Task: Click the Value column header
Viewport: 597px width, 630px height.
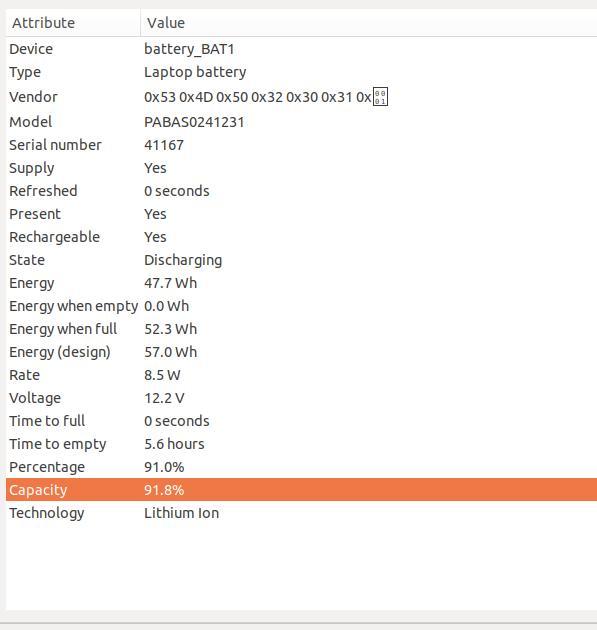Action: 369,23
